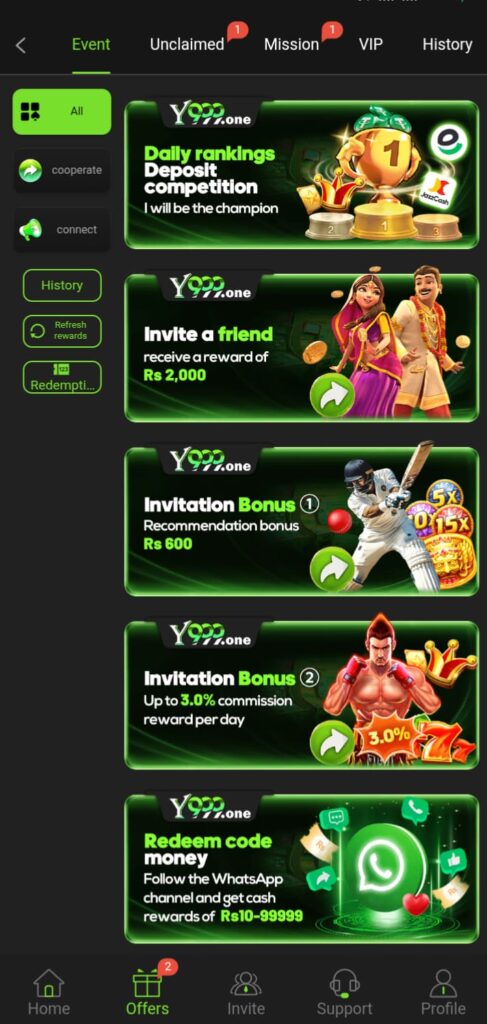Tap the Offers gift icon
487x1024 pixels.
148,984
